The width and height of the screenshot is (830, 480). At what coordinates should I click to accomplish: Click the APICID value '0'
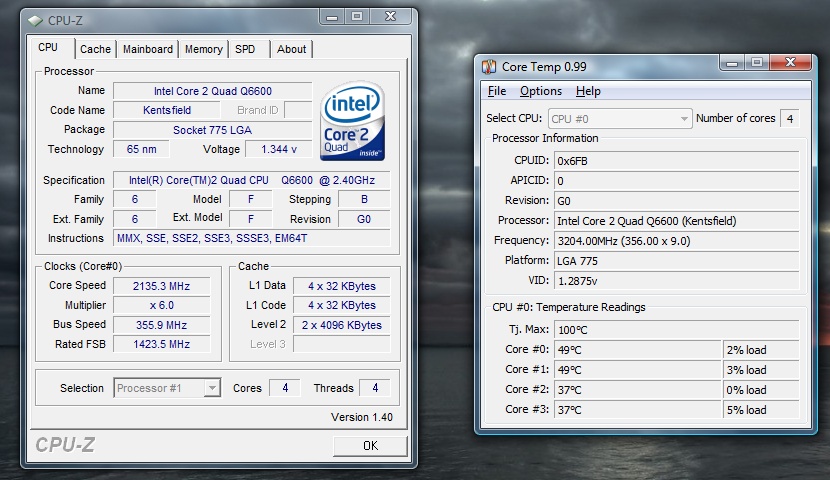(676, 181)
